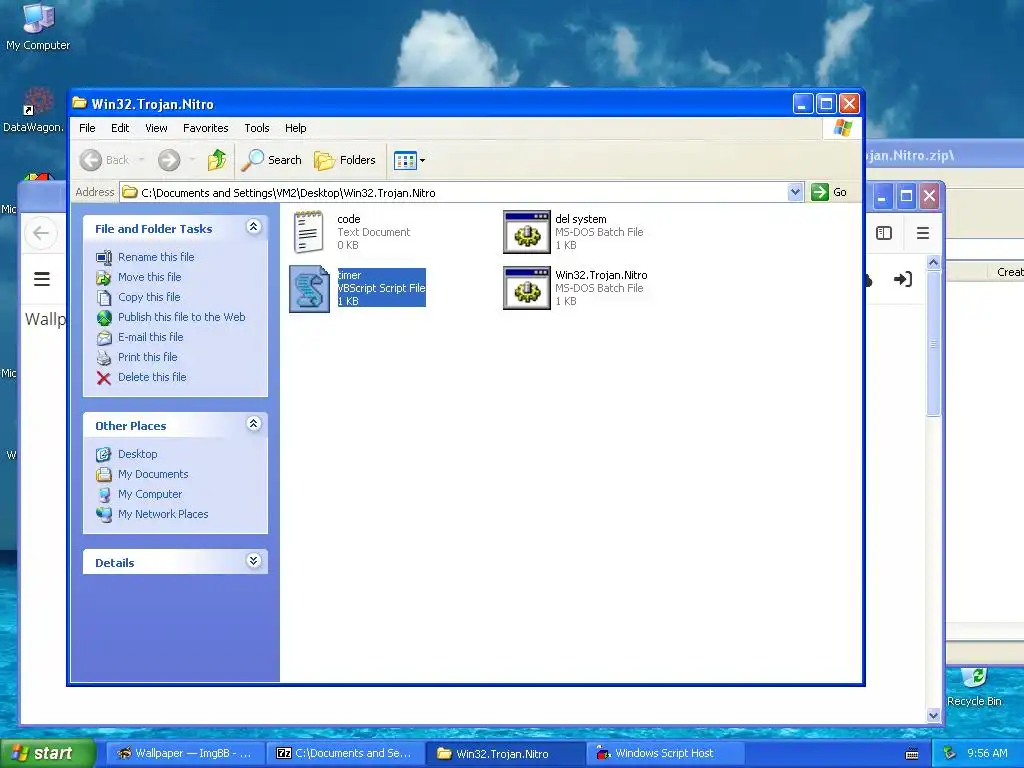Click the background browser vertical scrollbar thumb
The height and width of the screenshot is (768, 1024).
(x=933, y=343)
